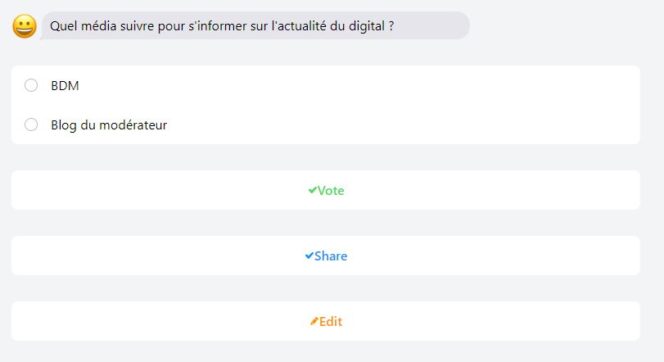Choose the BDM option label text
Image resolution: width=664 pixels, height=362 pixels.
(65, 86)
